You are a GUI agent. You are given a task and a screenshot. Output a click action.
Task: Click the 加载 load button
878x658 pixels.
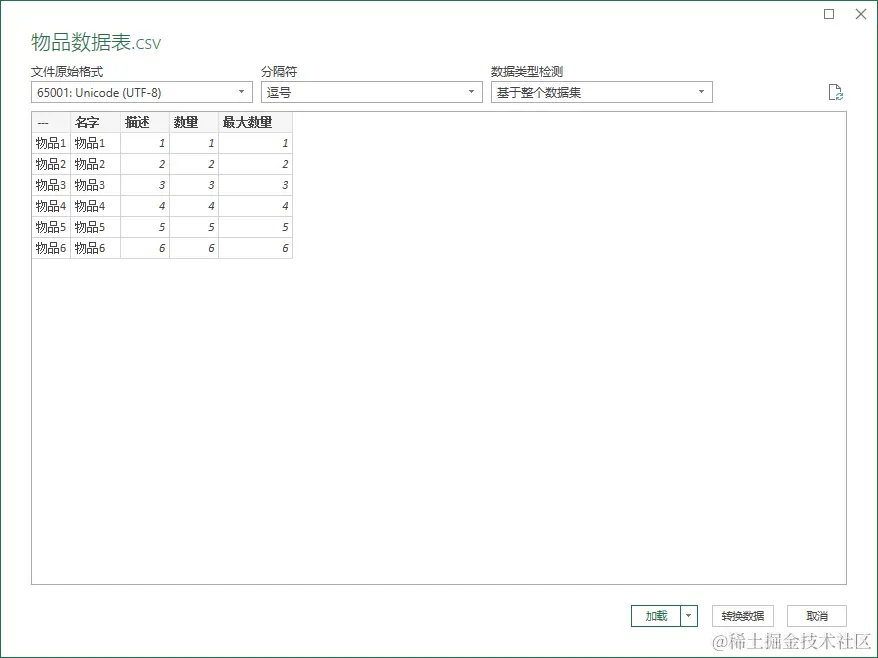tap(658, 616)
